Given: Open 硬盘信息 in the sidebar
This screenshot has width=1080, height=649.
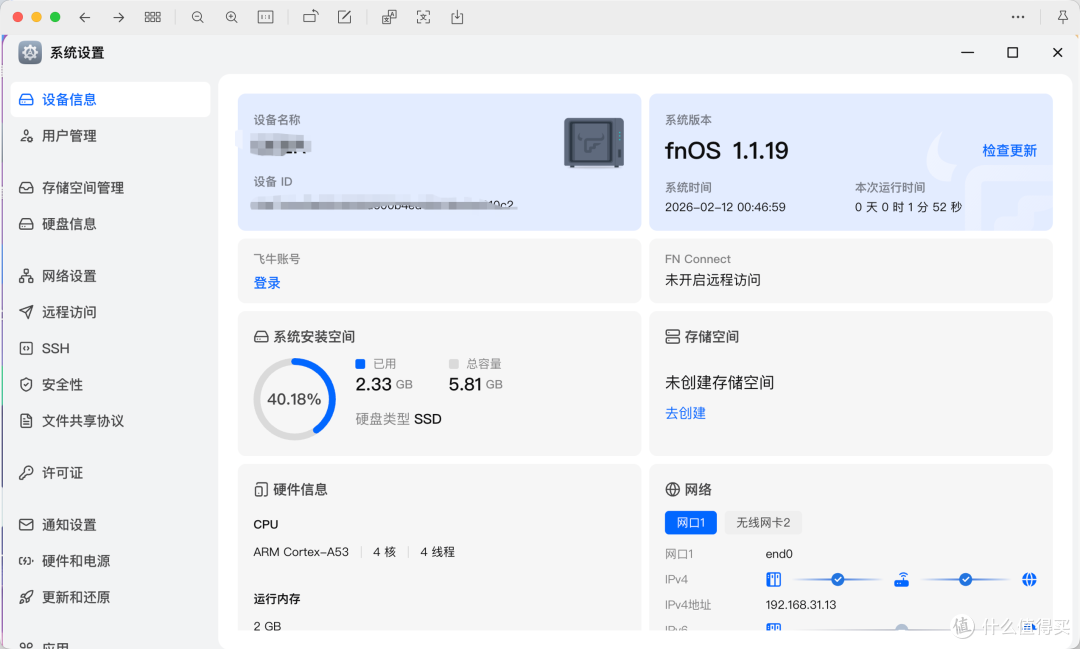Looking at the screenshot, I should coord(110,224).
